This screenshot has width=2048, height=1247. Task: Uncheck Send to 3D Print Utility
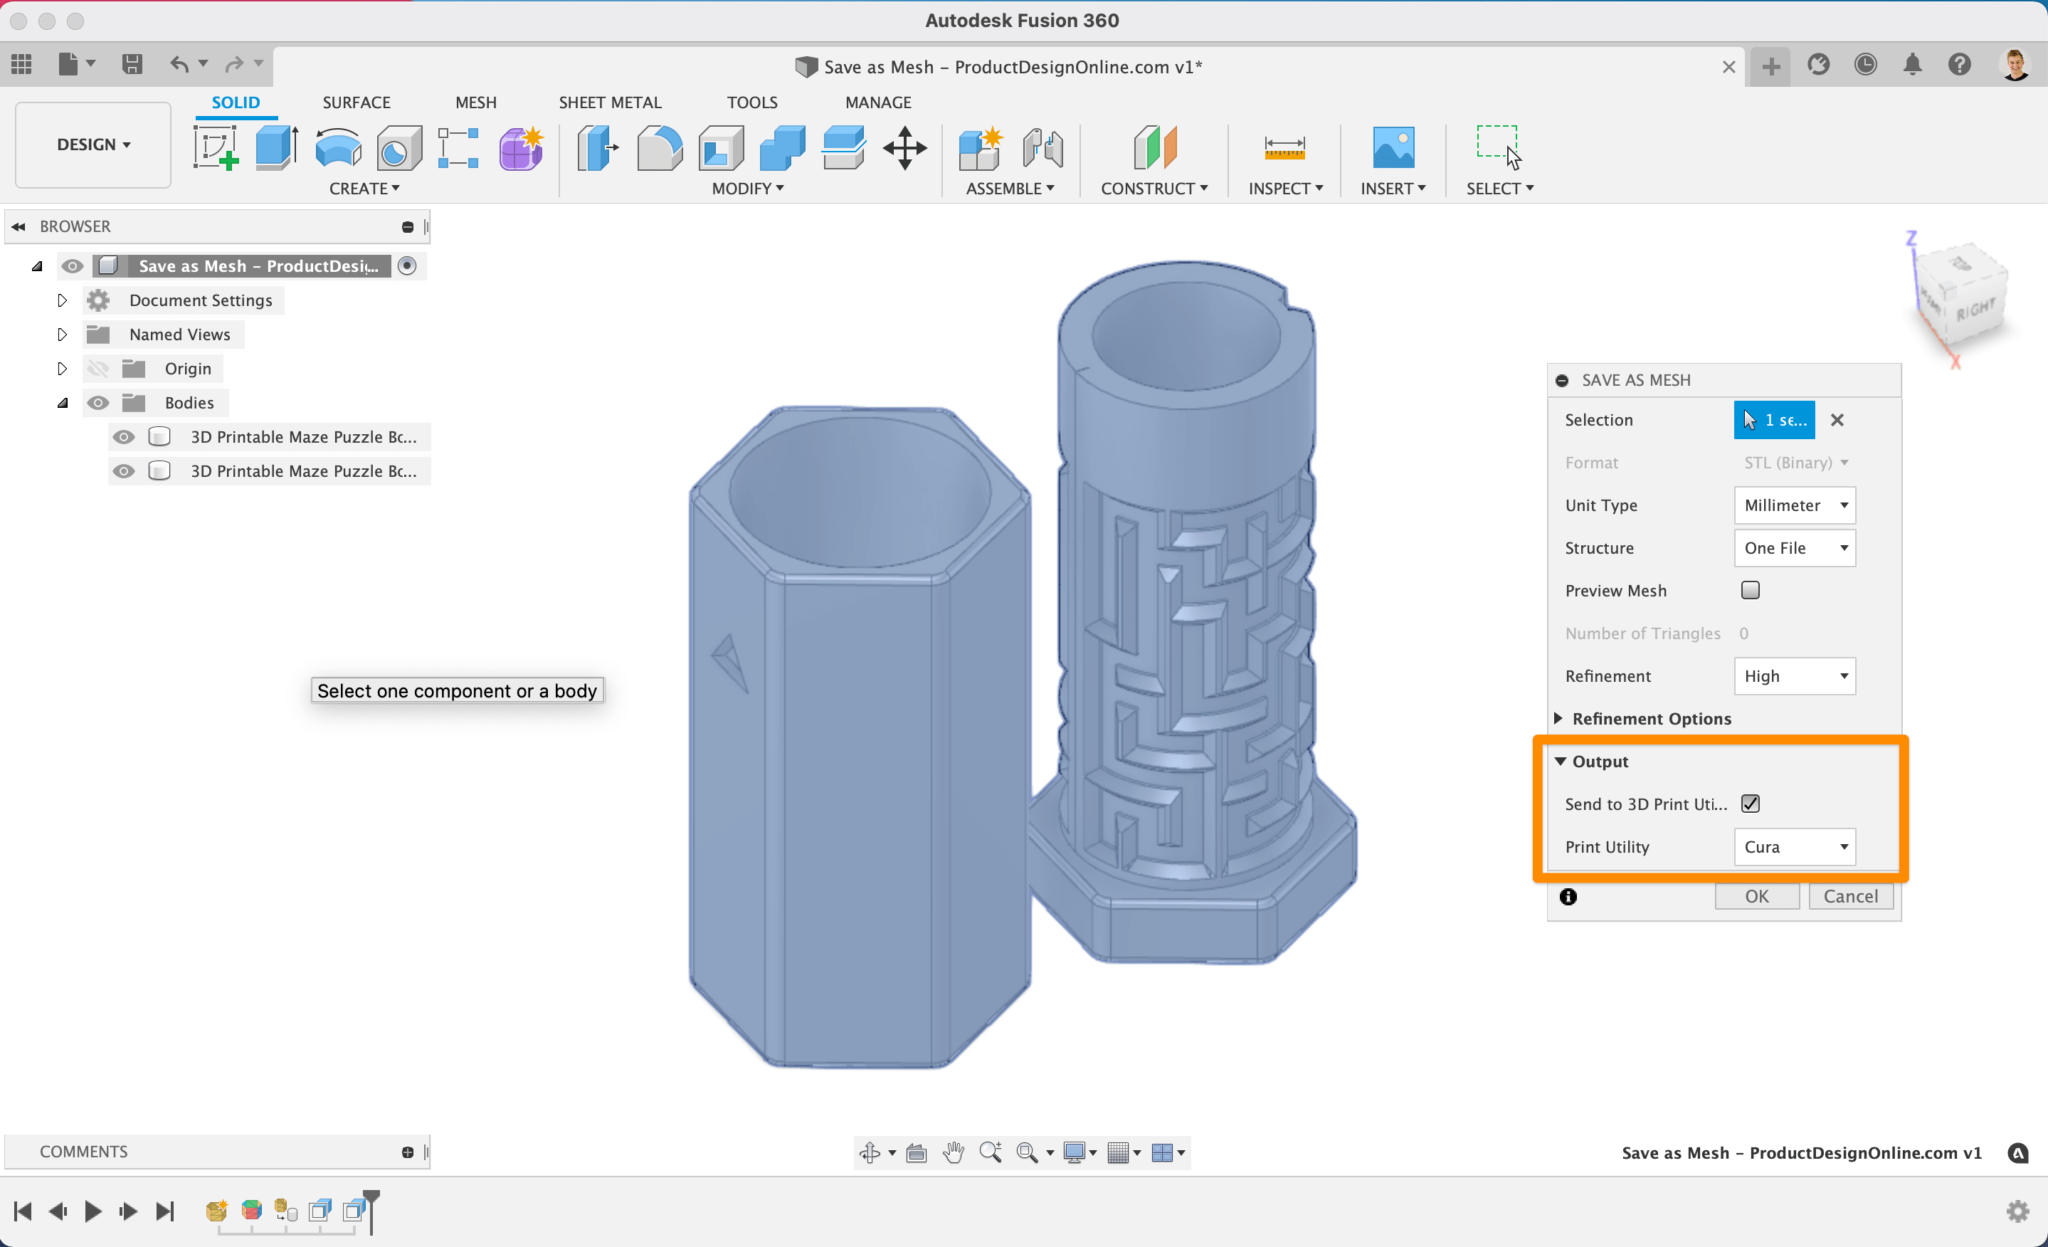[1752, 803]
